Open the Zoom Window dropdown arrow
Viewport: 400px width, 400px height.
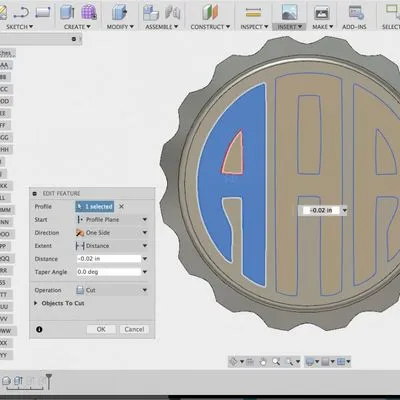(x=298, y=362)
